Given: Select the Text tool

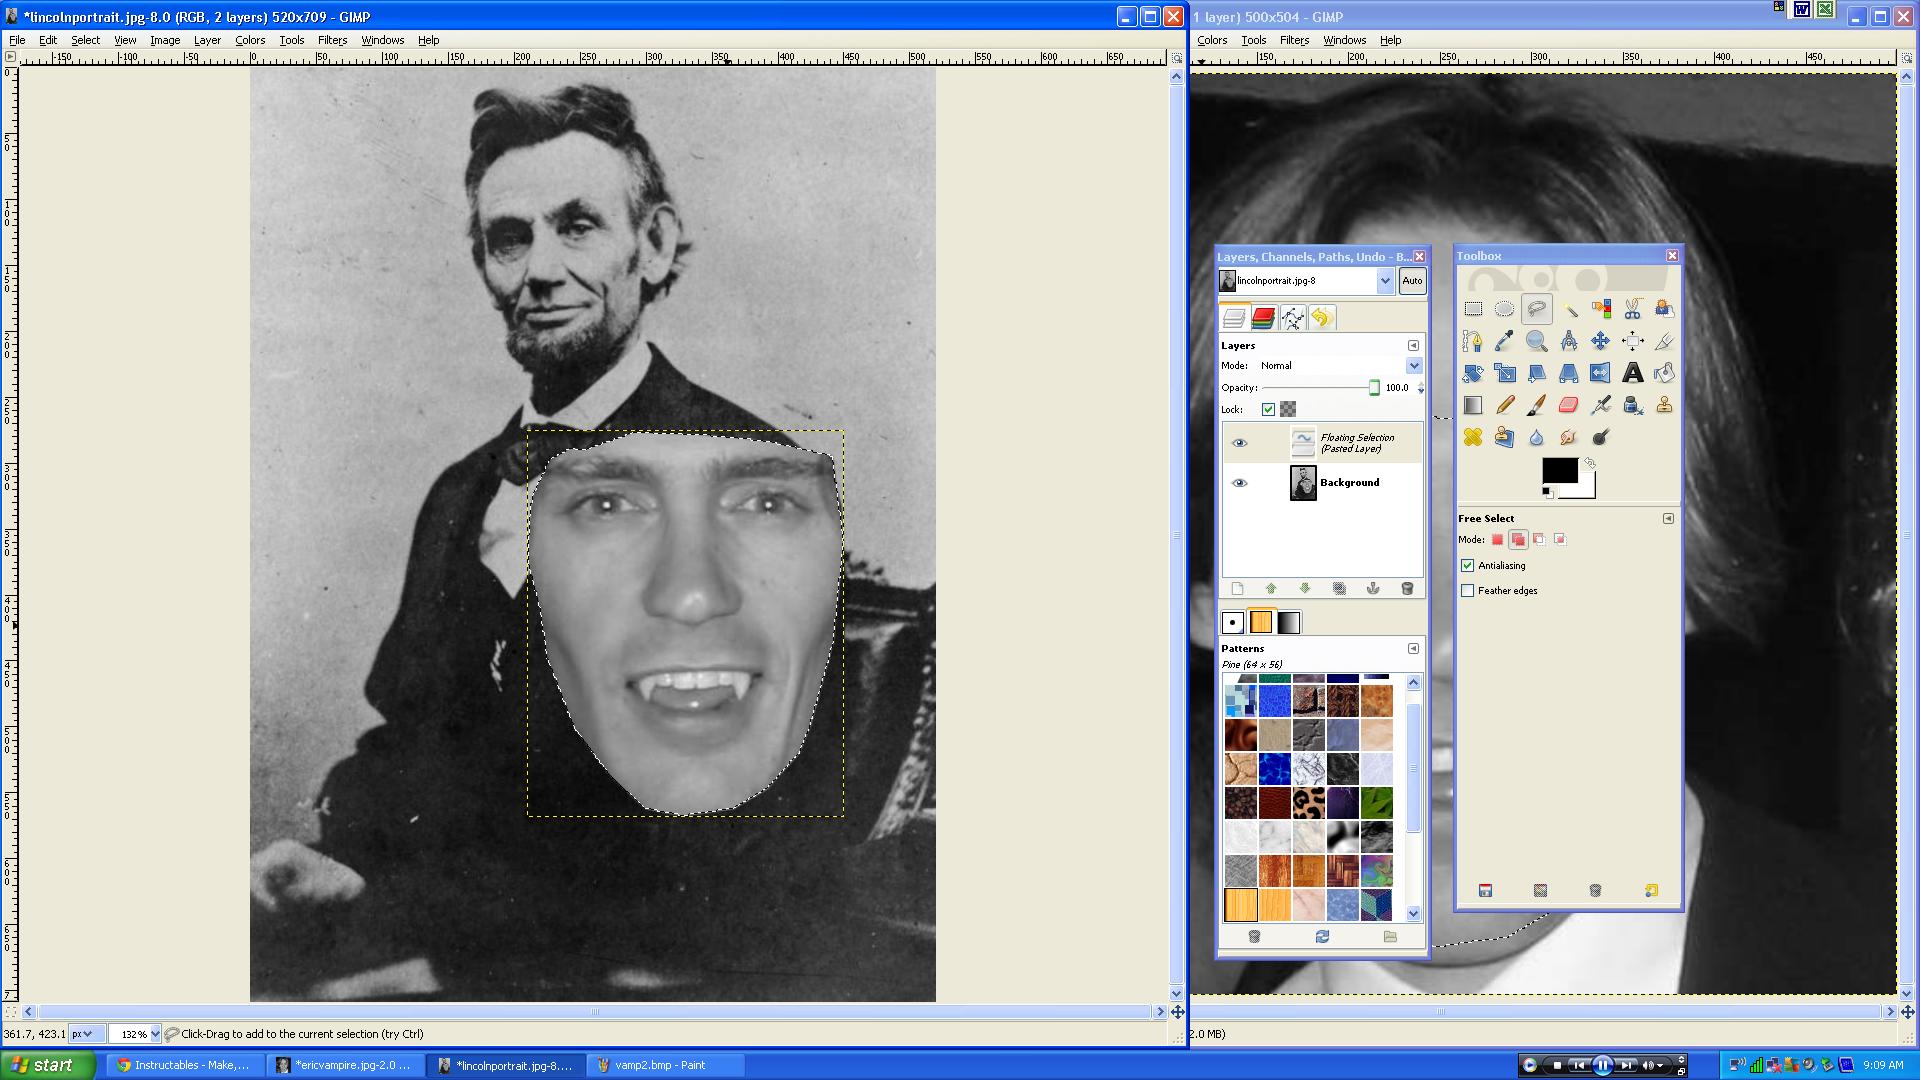Looking at the screenshot, I should [1633, 373].
